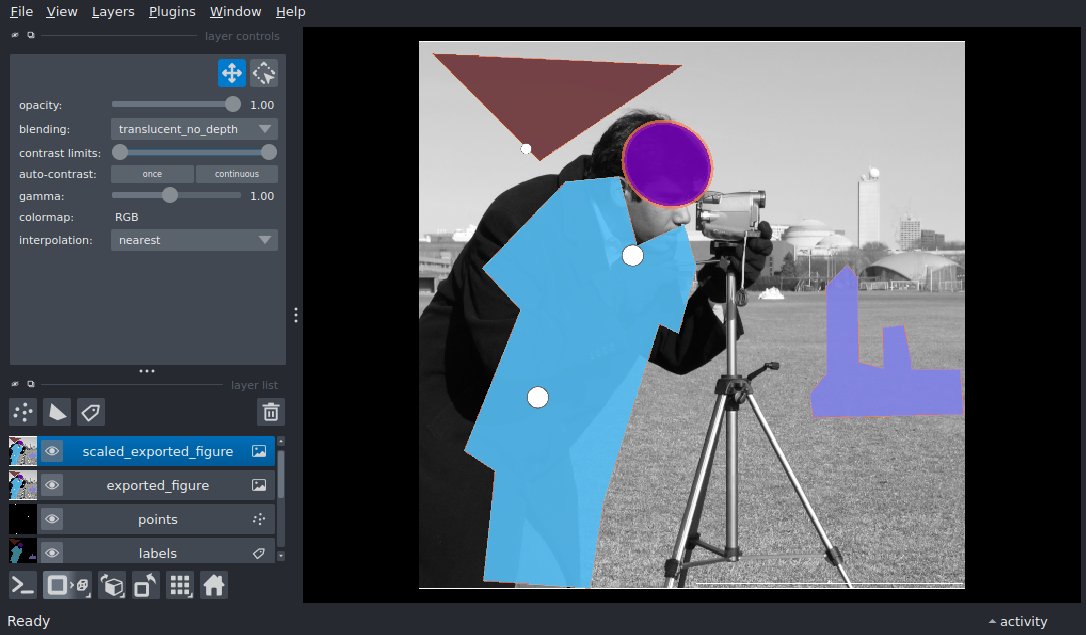This screenshot has height=635, width=1086.
Task: Click the RGB colormap value
Action: (127, 217)
